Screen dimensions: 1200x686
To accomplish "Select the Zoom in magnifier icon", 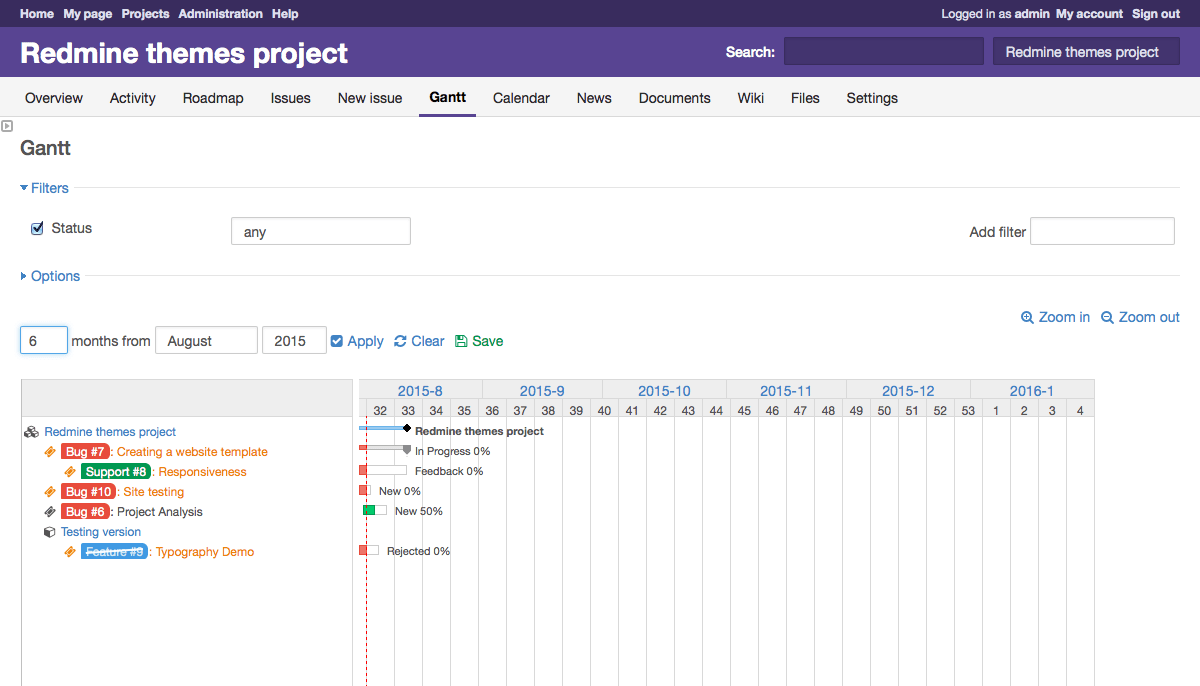I will 1027,317.
